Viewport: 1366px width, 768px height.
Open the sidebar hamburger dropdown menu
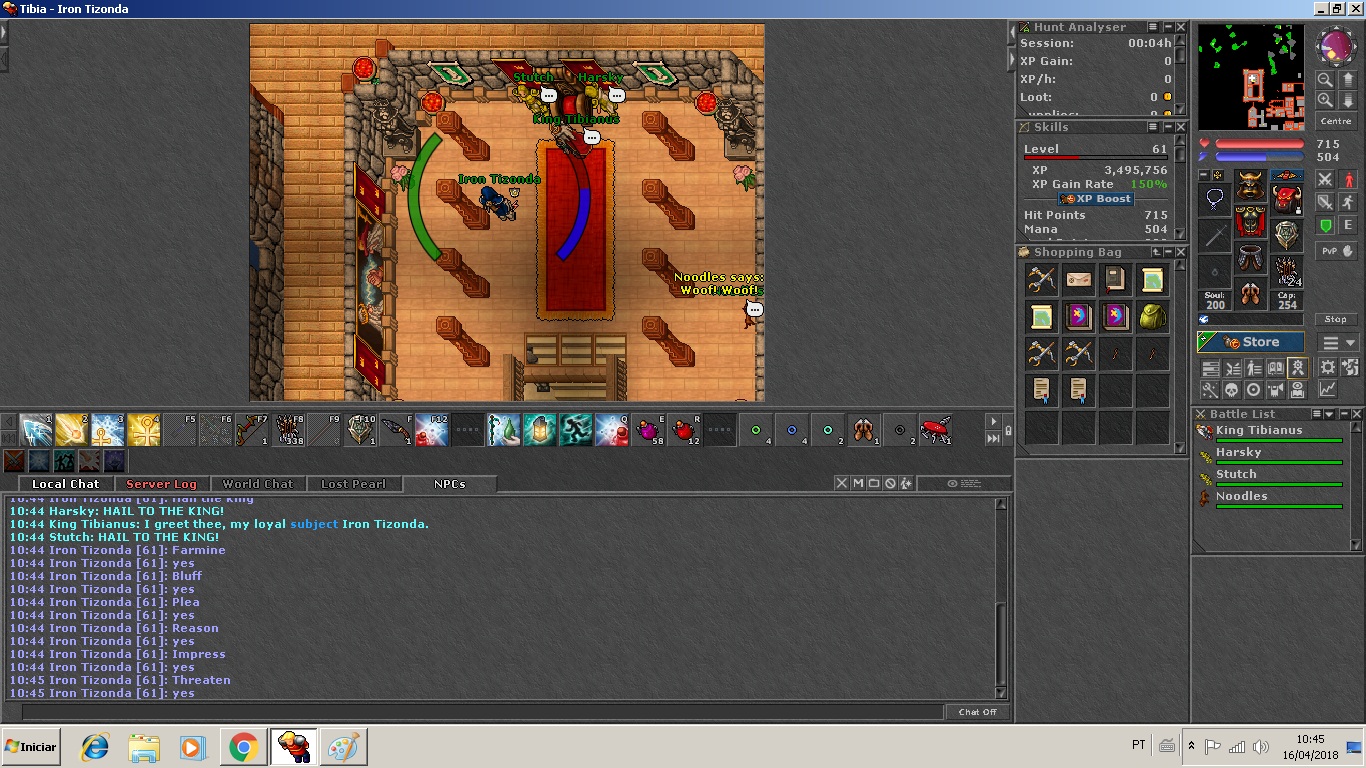coord(1338,343)
